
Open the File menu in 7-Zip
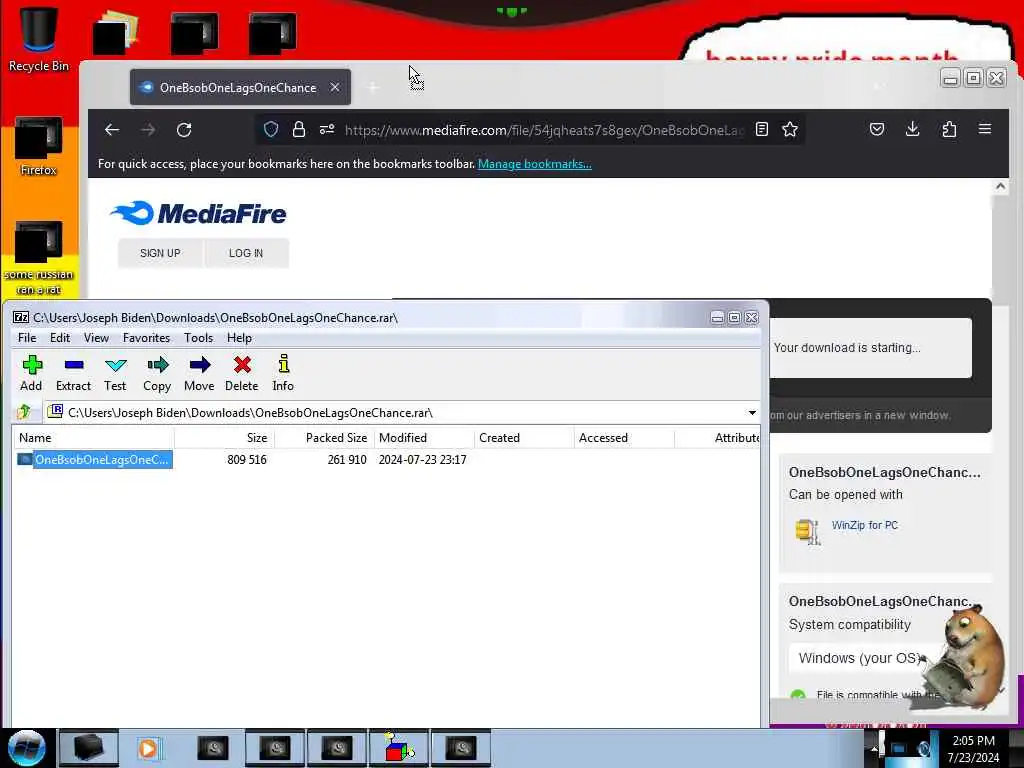(x=27, y=338)
